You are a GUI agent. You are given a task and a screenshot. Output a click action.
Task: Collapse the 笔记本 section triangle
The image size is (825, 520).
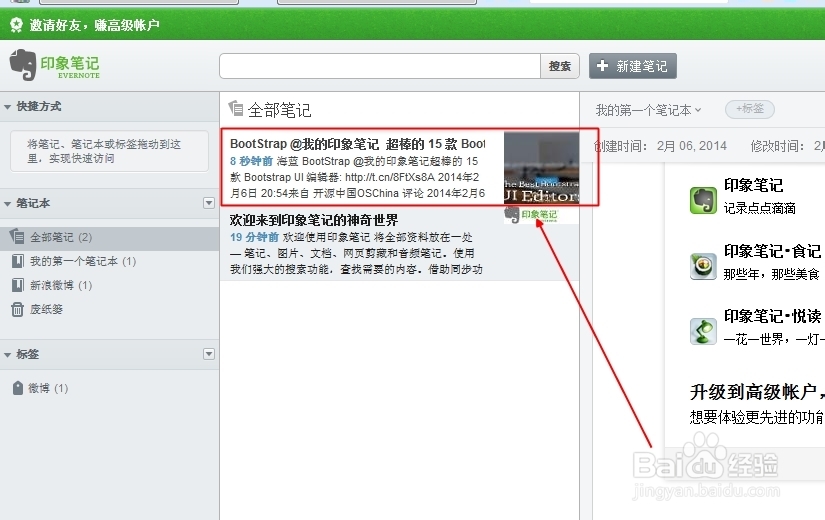click(7, 204)
